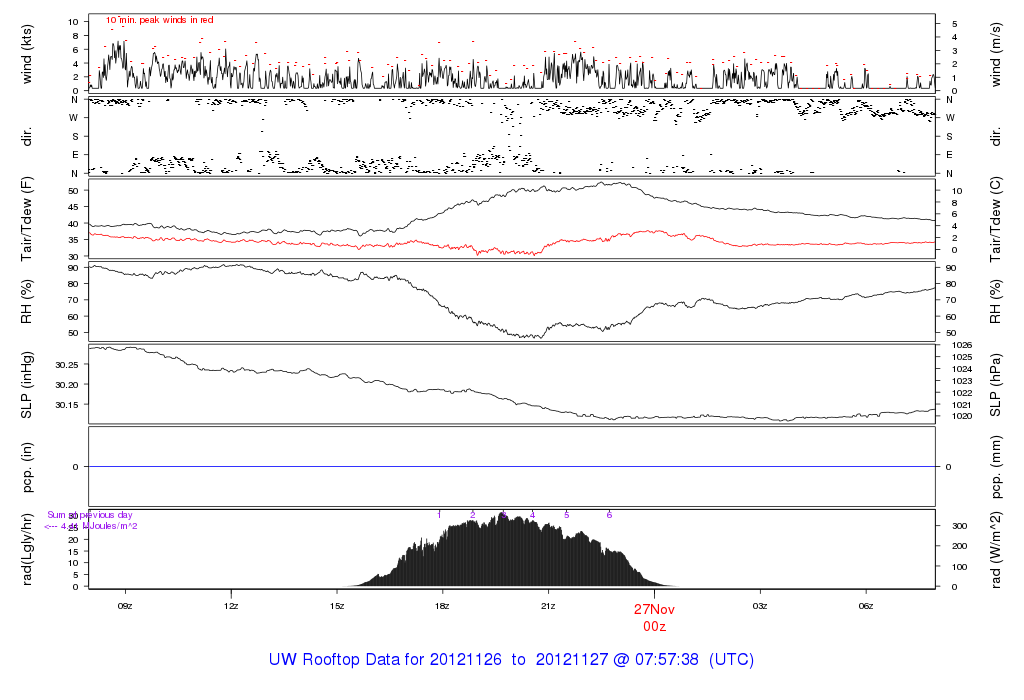Click the '03z' time tick label
Image resolution: width=1024 pixels, height=700 pixels.
(760, 605)
